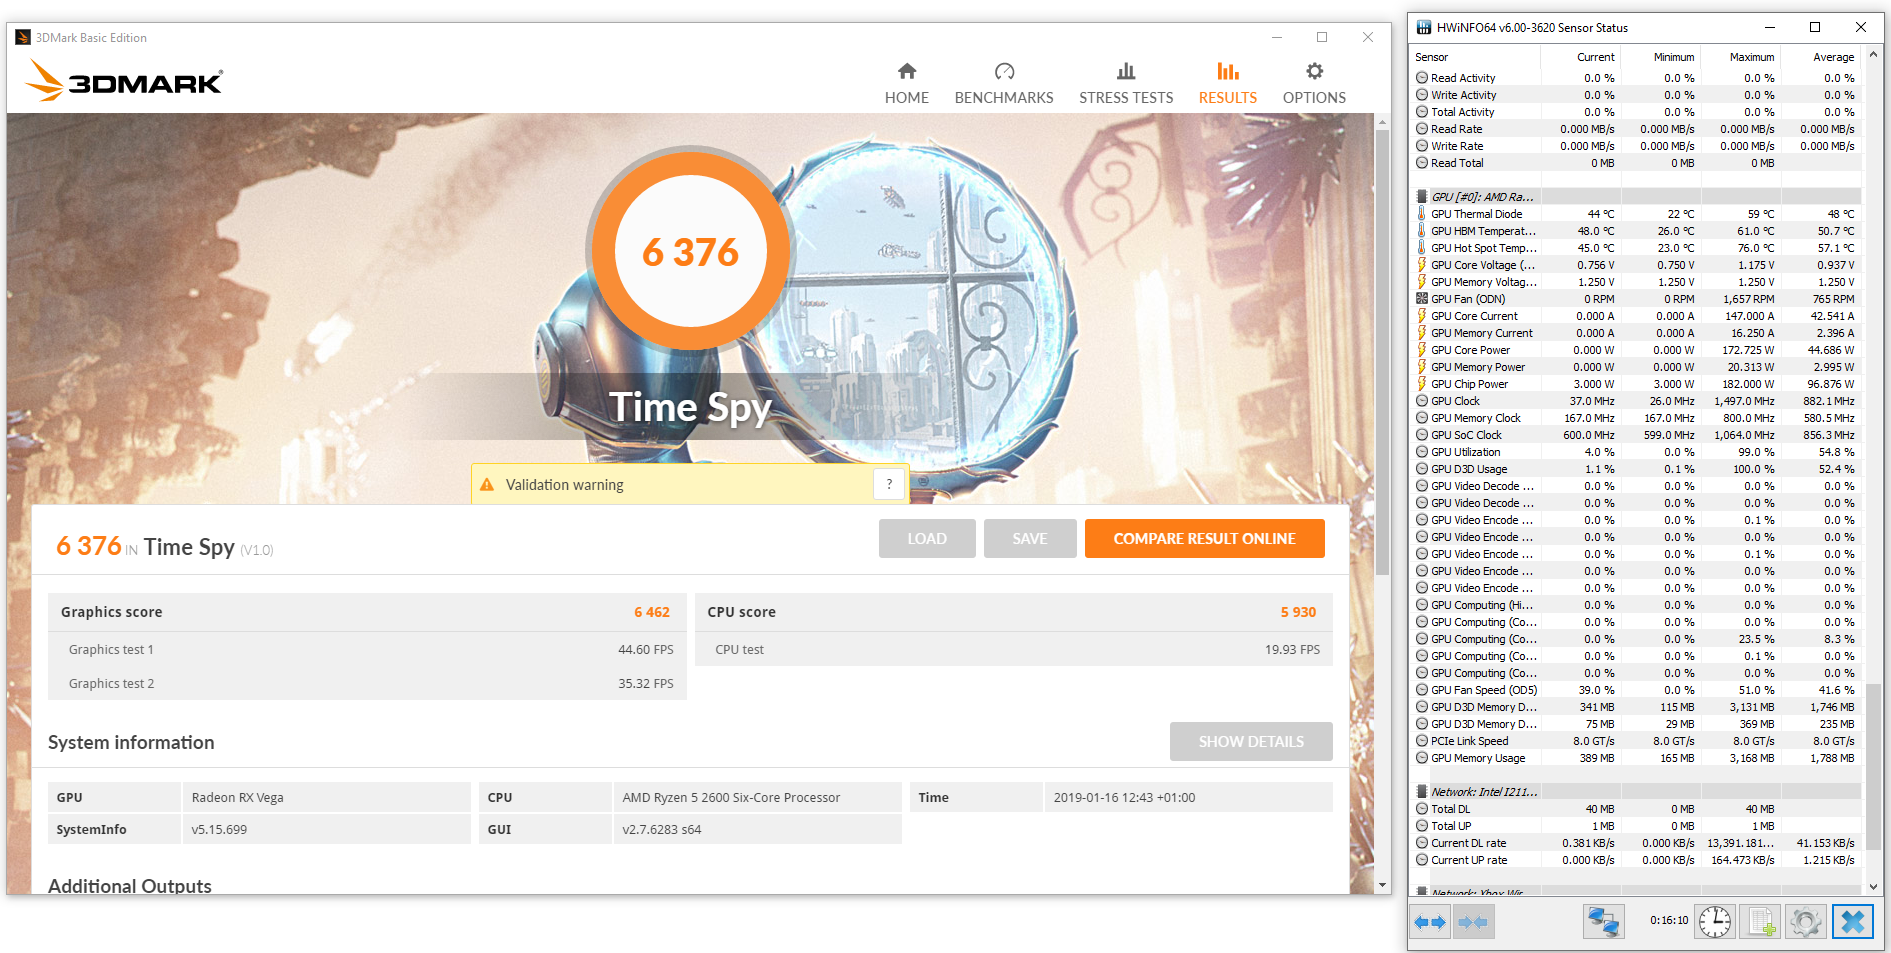This screenshot has width=1891, height=953.
Task: Sort by the Sensor column header
Action: point(1476,57)
